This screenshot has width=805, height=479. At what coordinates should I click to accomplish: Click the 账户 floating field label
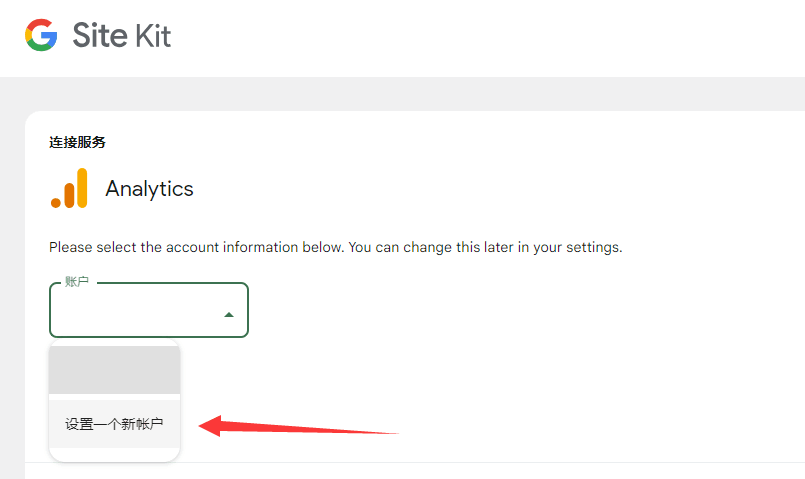click(77, 282)
